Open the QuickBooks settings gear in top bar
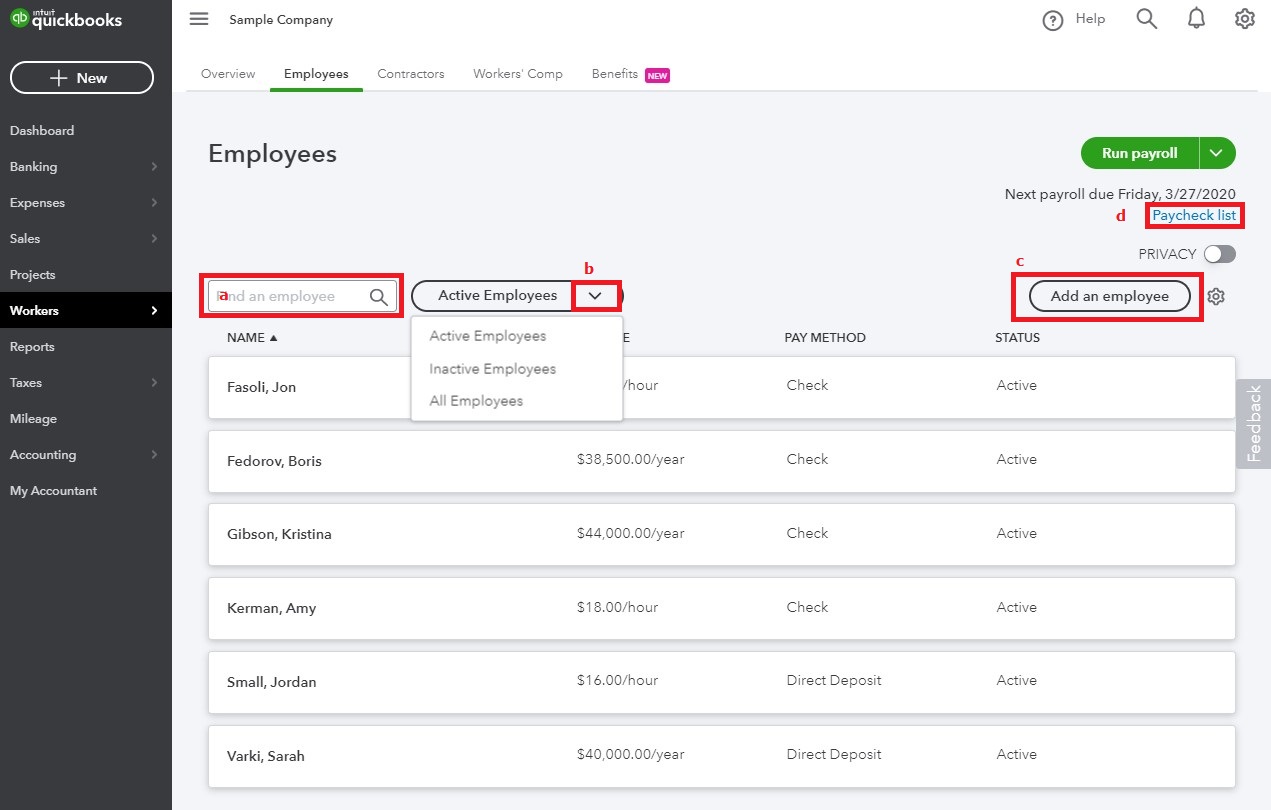Viewport: 1271px width, 810px height. pyautogui.click(x=1244, y=19)
